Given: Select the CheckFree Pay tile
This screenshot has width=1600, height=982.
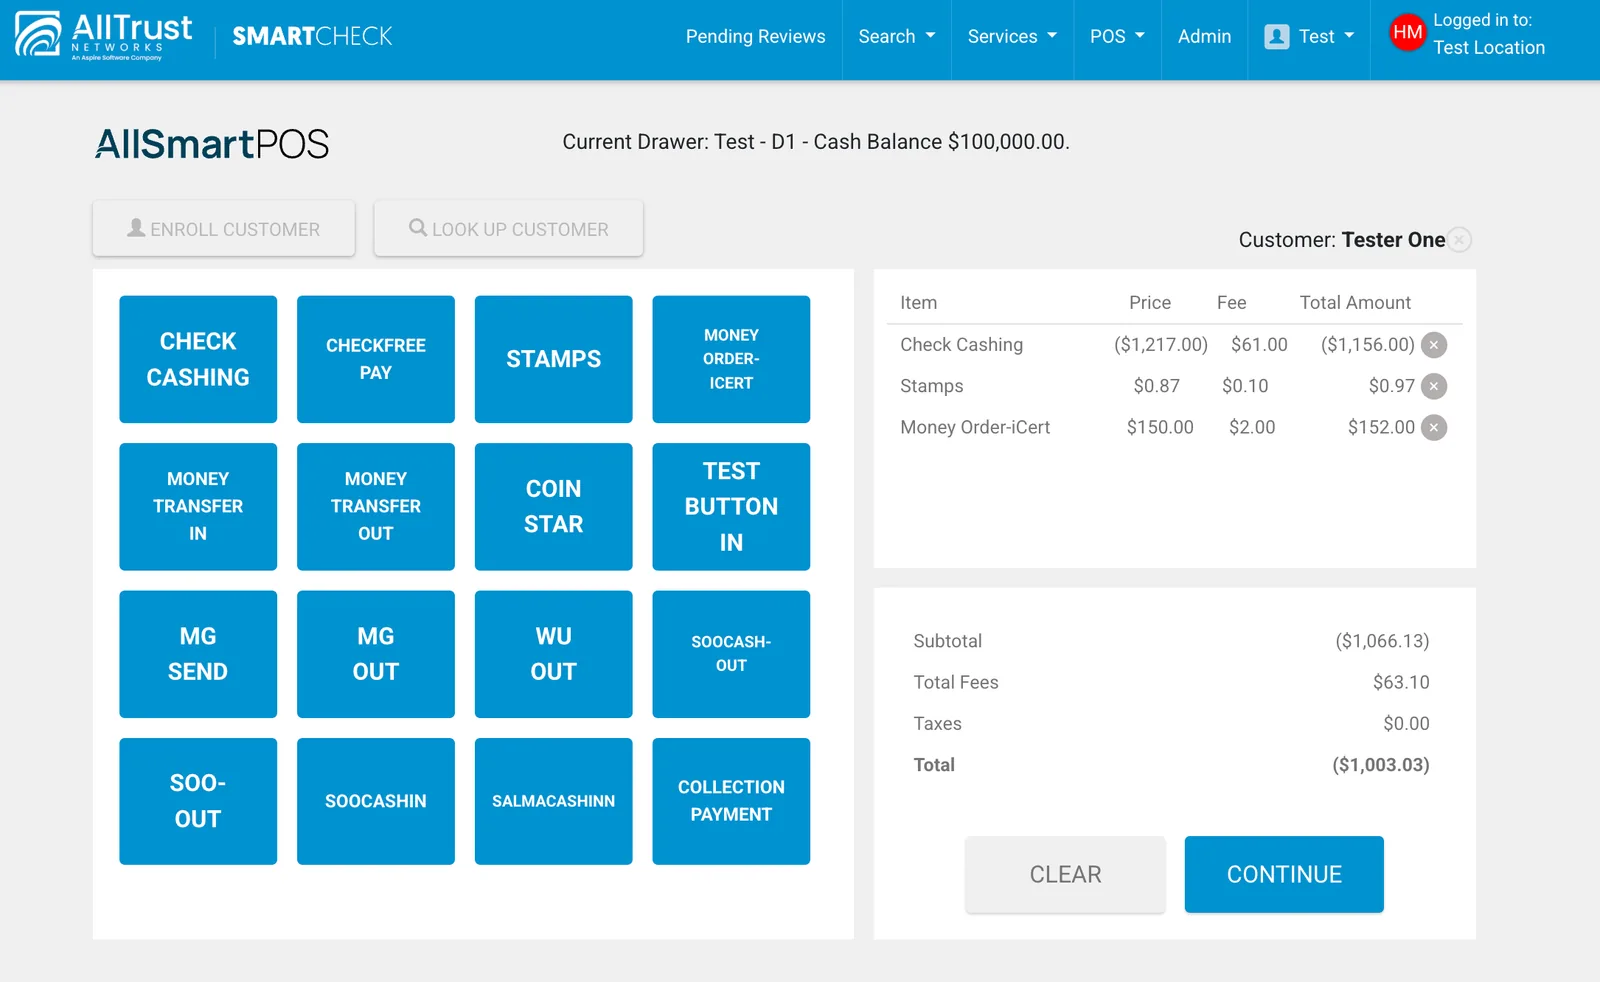Looking at the screenshot, I should click(376, 359).
